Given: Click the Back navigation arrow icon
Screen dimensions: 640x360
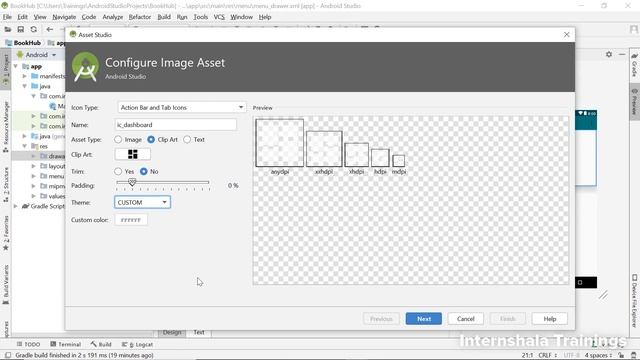Looking at the screenshot, I should tap(49, 29).
